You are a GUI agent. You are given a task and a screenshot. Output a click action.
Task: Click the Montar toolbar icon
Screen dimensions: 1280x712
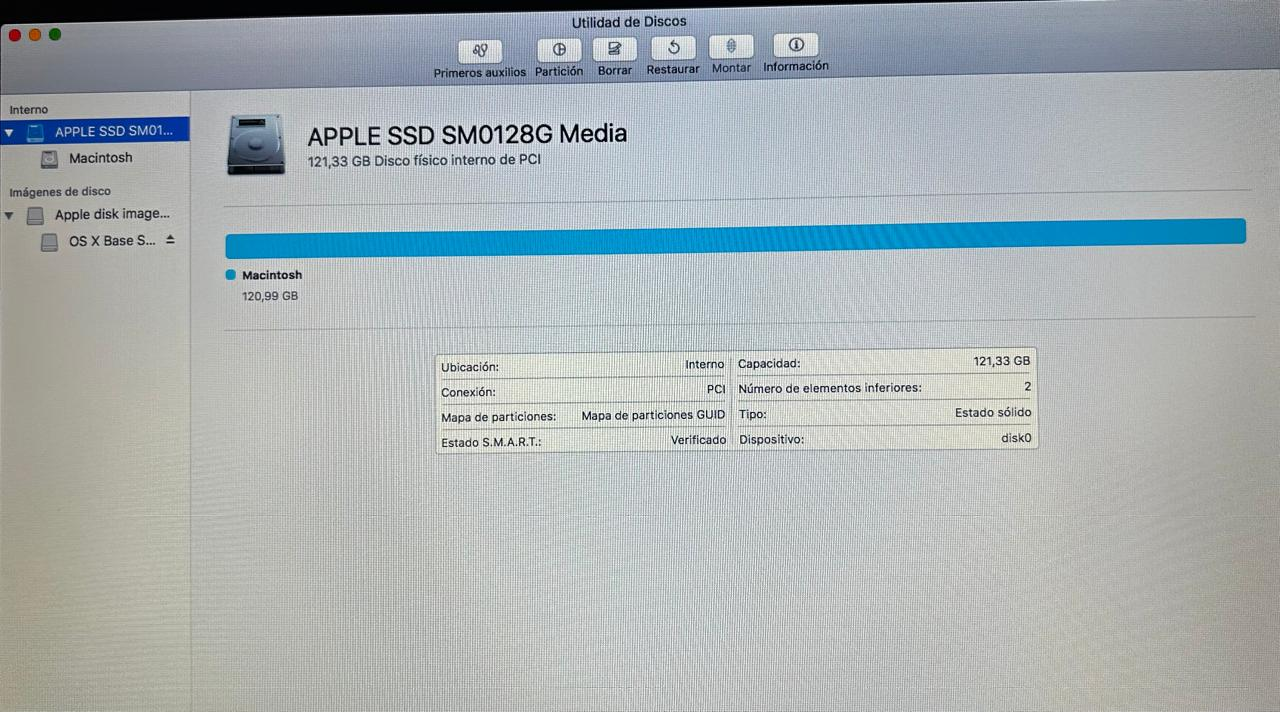tap(731, 46)
